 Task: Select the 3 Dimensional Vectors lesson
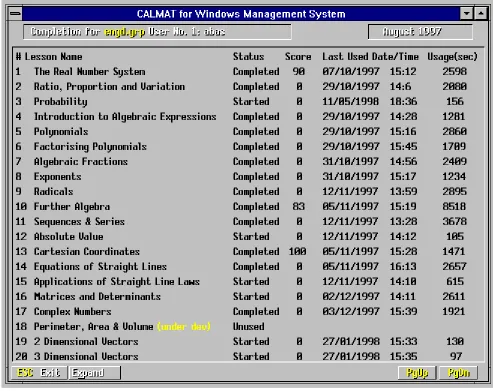click(86, 357)
